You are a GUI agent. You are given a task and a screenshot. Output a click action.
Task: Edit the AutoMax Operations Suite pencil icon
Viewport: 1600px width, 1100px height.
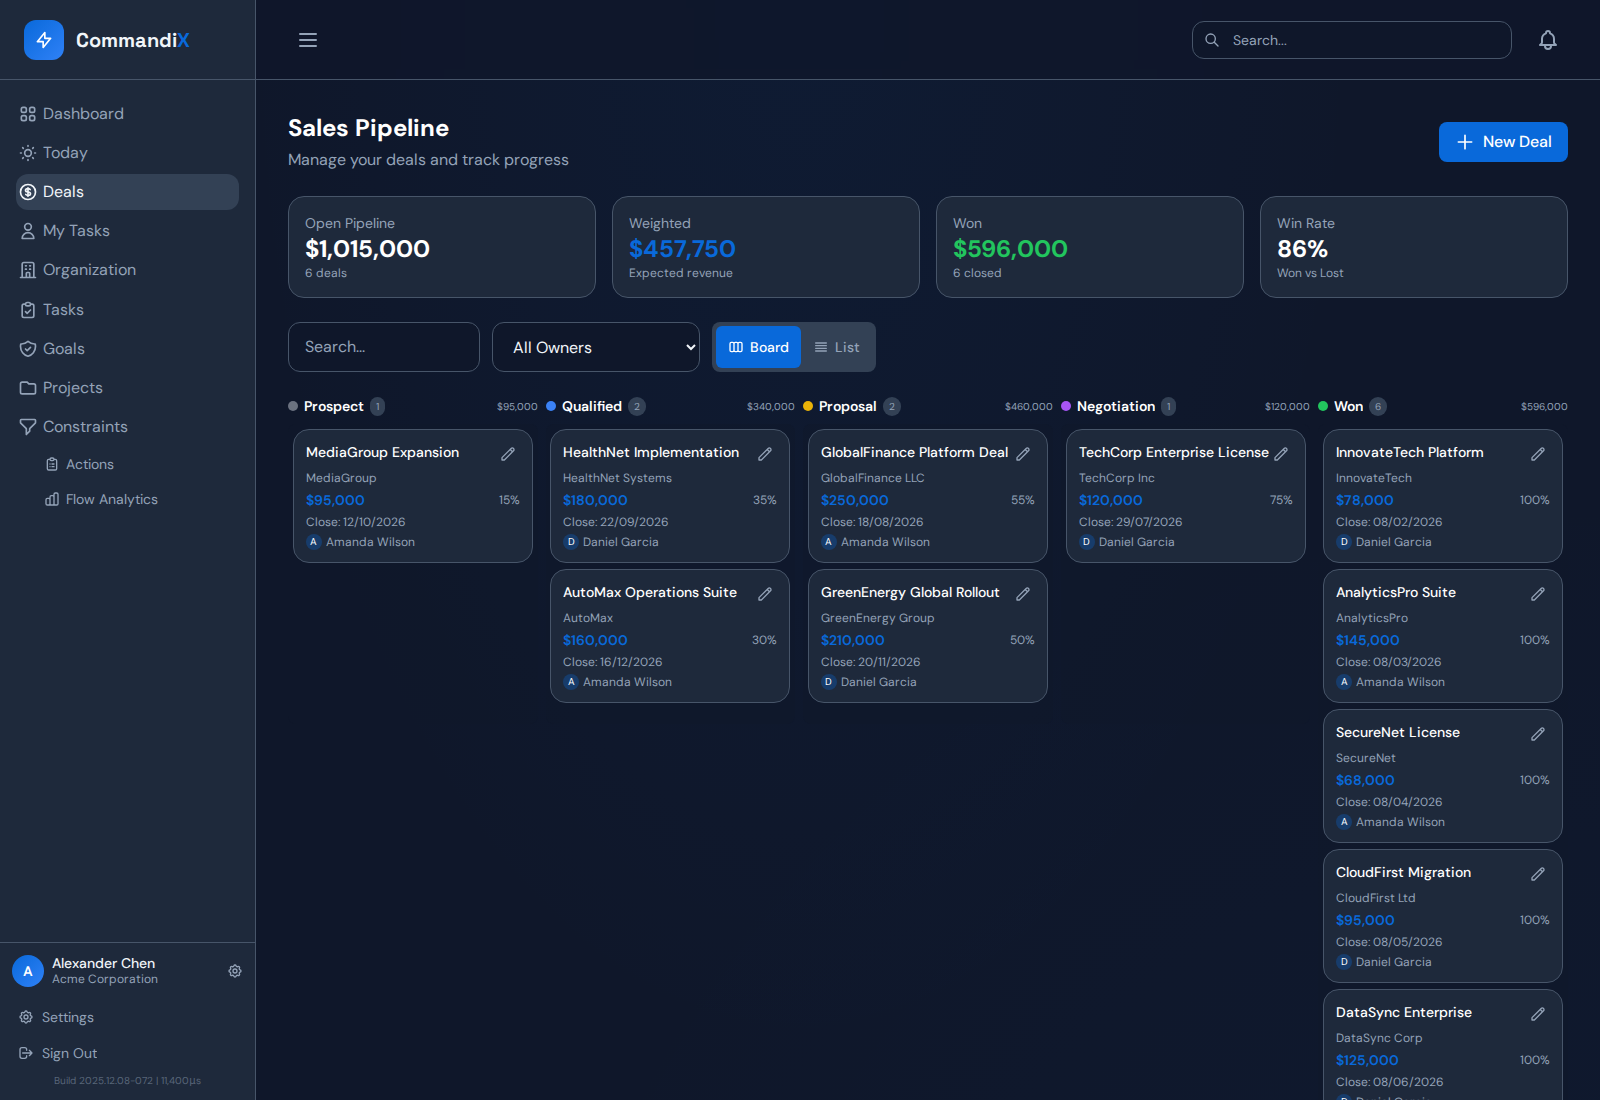765,594
